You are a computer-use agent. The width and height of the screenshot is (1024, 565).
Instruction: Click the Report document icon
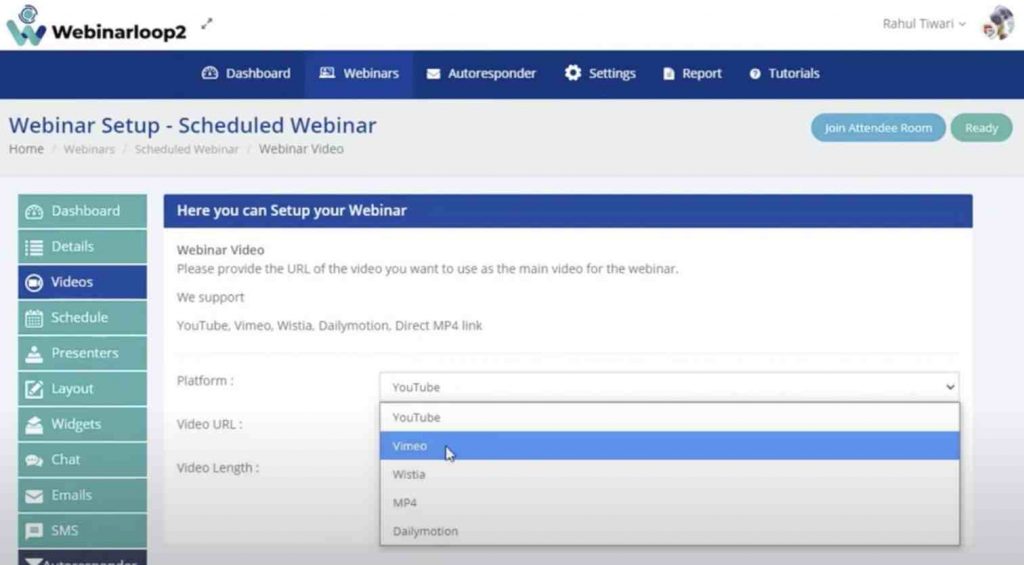click(x=669, y=74)
